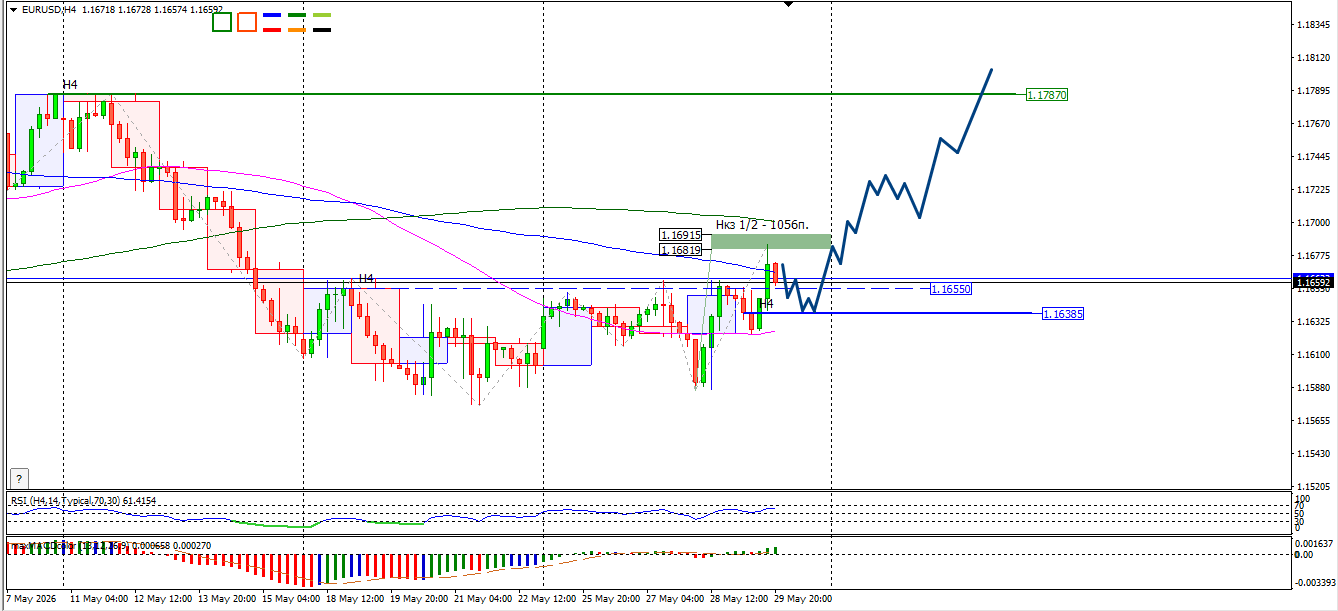Click the question mark help button
The image size is (1338, 611).
pyautogui.click(x=19, y=478)
